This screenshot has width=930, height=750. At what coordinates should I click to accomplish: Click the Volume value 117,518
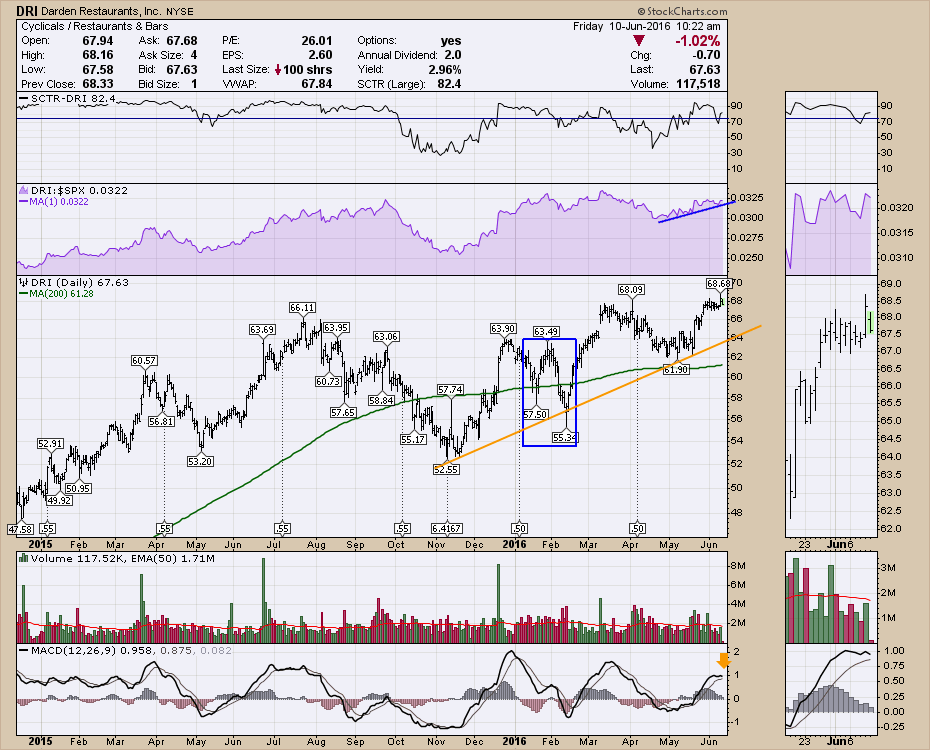[x=698, y=84]
